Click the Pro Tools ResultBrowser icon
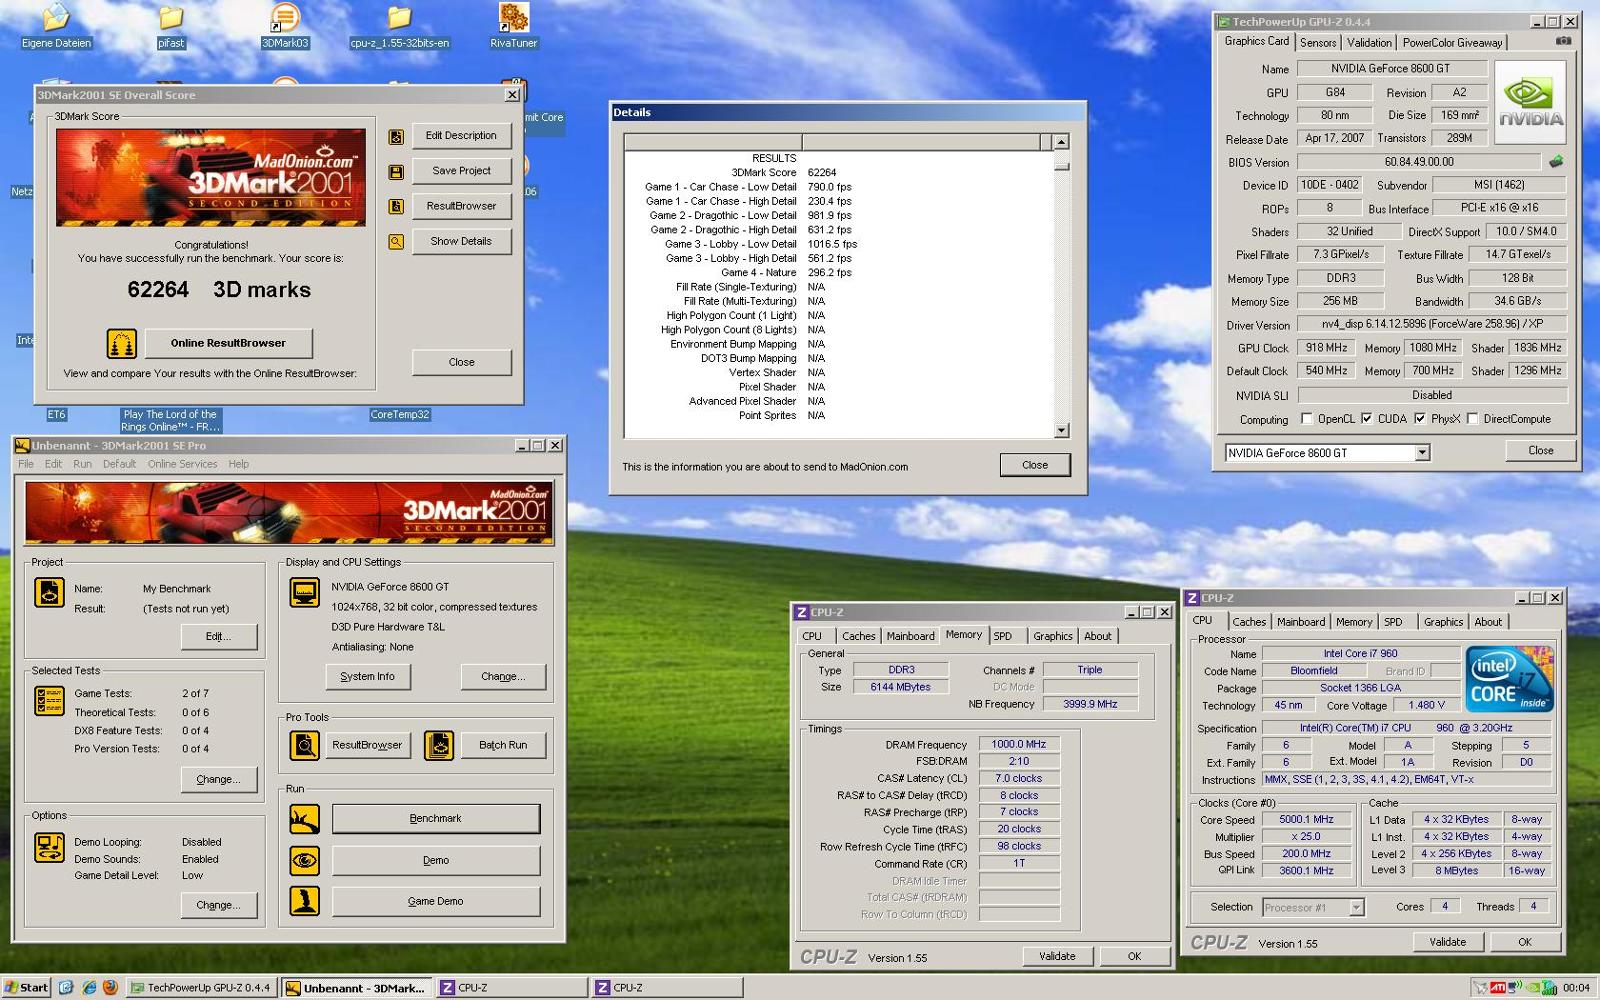Image resolution: width=1600 pixels, height=1000 pixels. pos(304,745)
